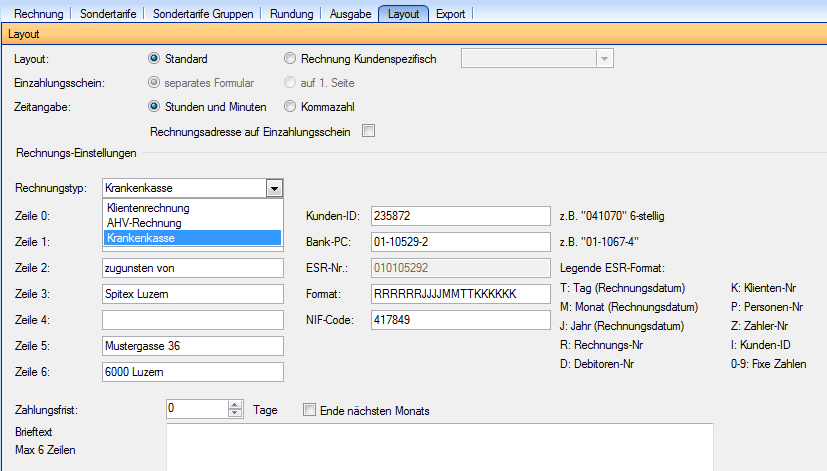Click the Kunden-ID input field
The image size is (827, 471).
coord(459,215)
